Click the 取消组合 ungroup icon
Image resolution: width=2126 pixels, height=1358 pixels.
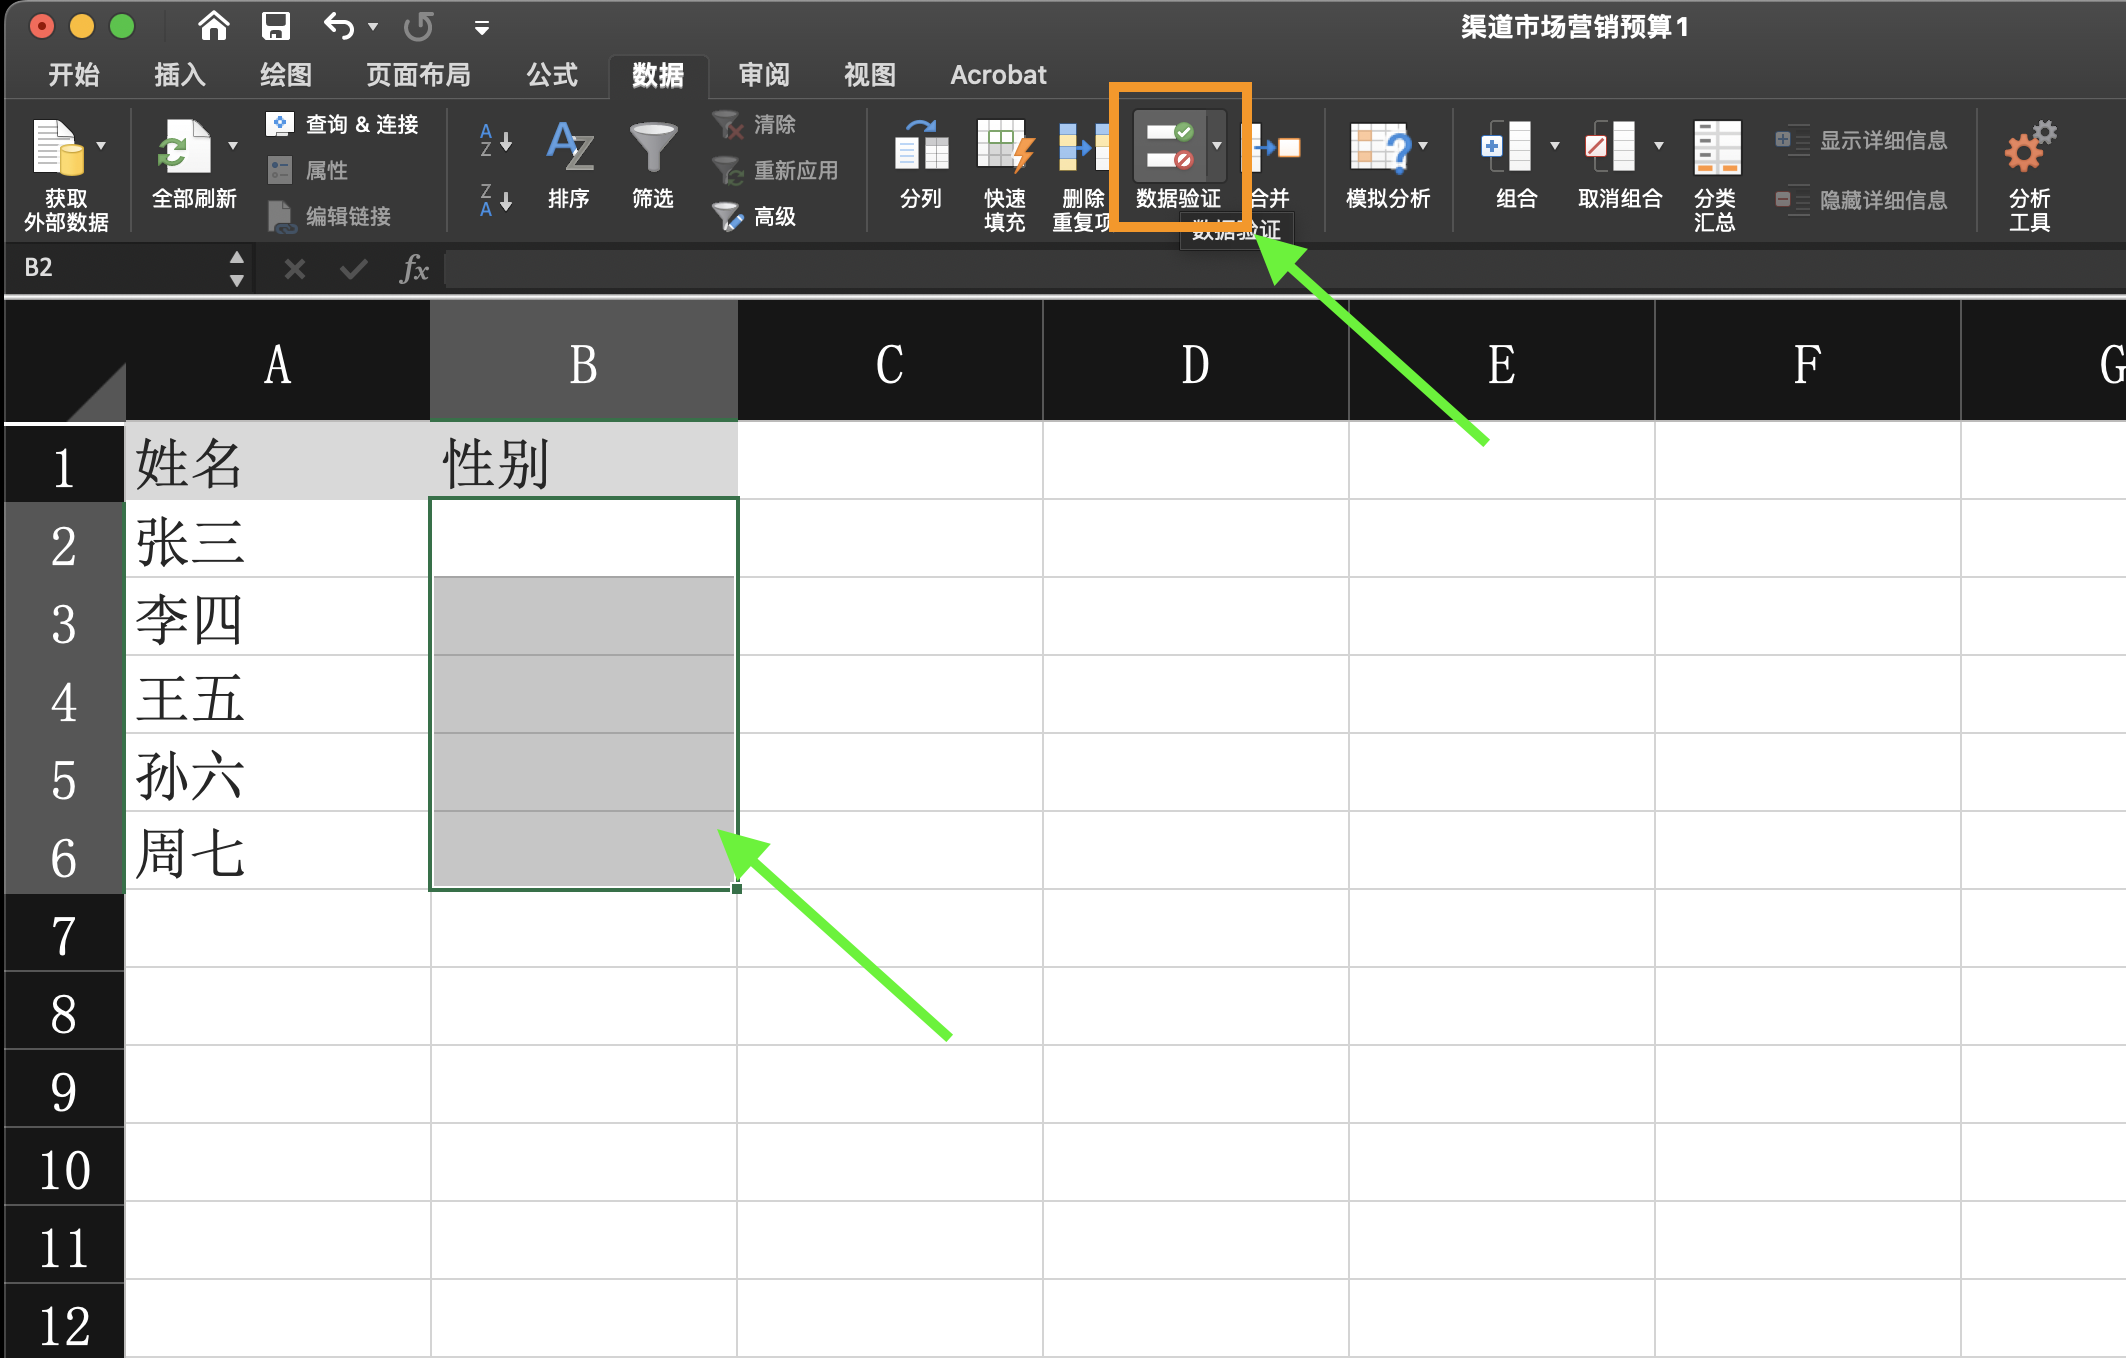point(1610,148)
